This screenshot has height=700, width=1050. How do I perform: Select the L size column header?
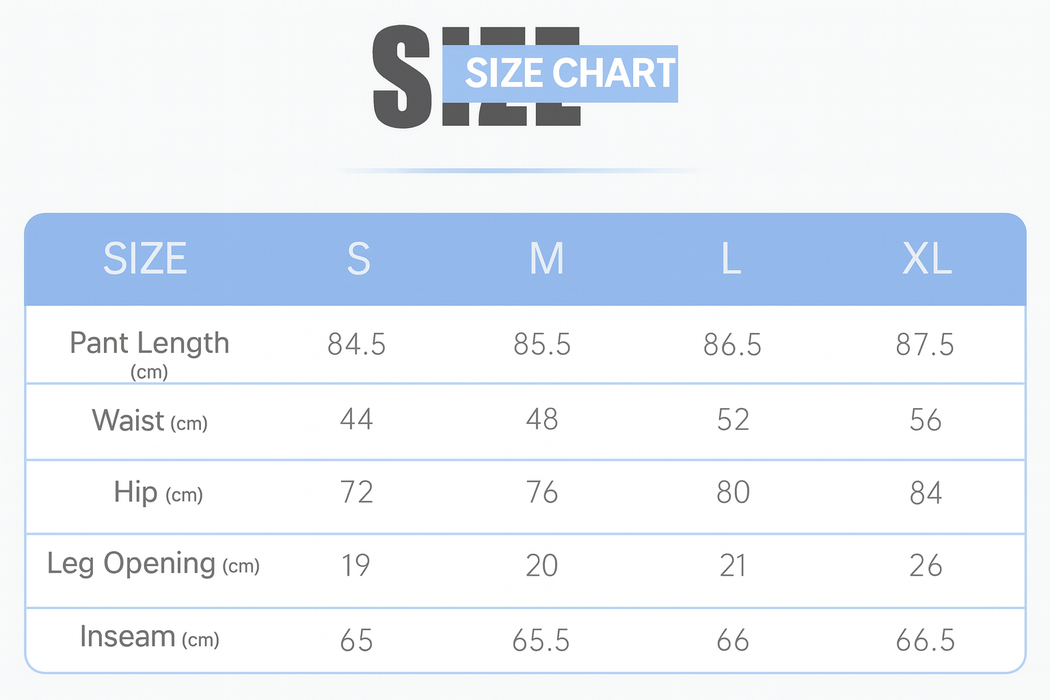click(731, 259)
